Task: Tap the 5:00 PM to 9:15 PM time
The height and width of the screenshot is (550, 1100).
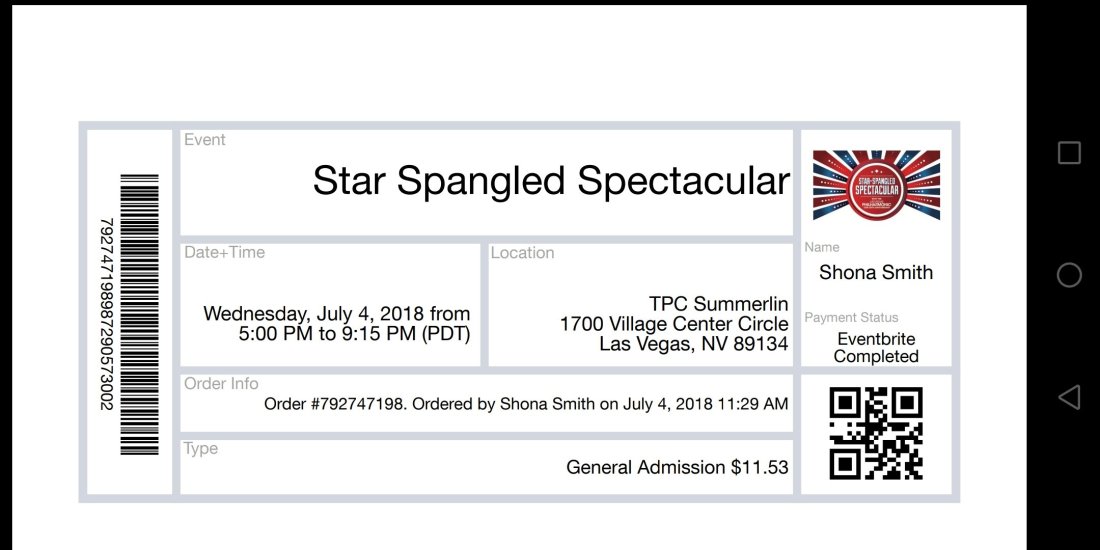Action: click(354, 334)
